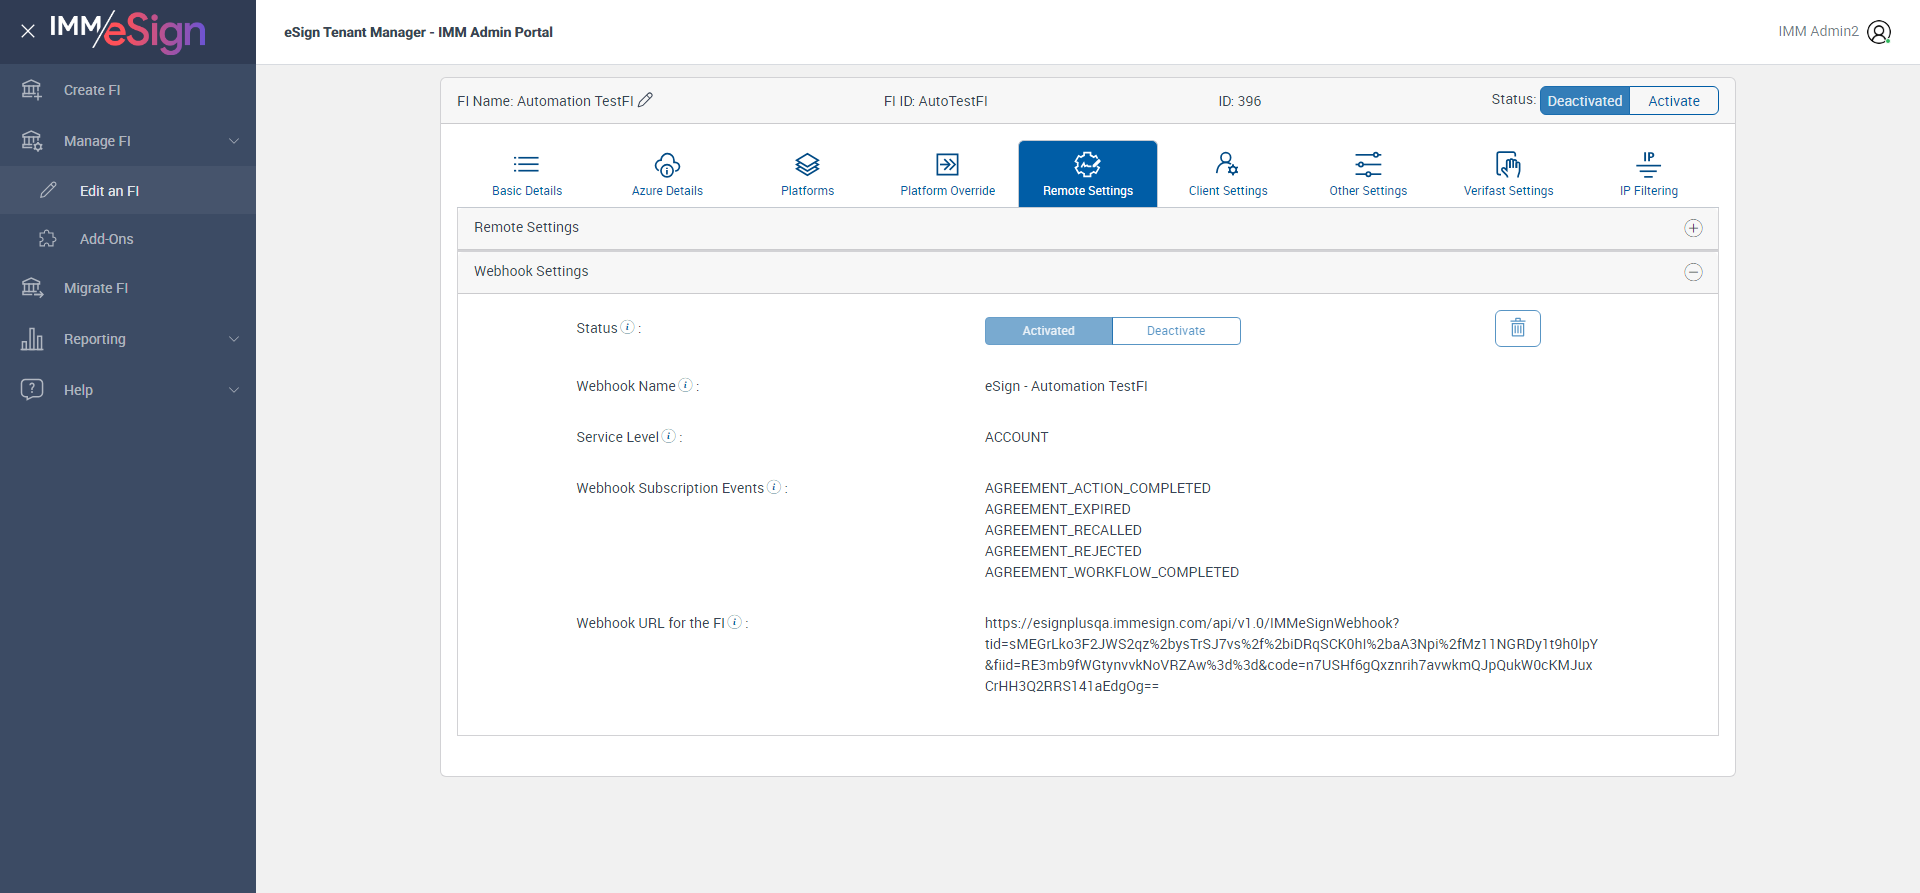1920x893 pixels.
Task: Delete the webhook with the trash icon
Action: point(1518,328)
